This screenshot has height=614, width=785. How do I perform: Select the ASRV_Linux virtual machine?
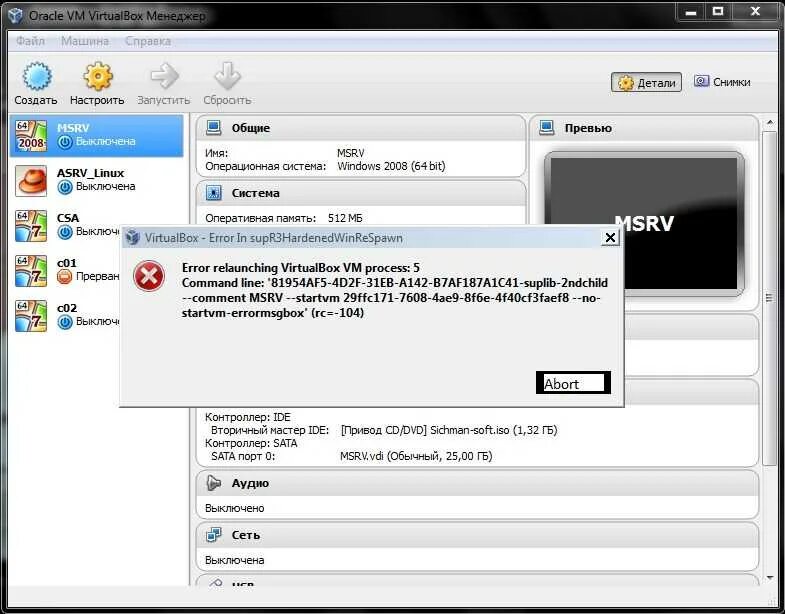tap(97, 180)
